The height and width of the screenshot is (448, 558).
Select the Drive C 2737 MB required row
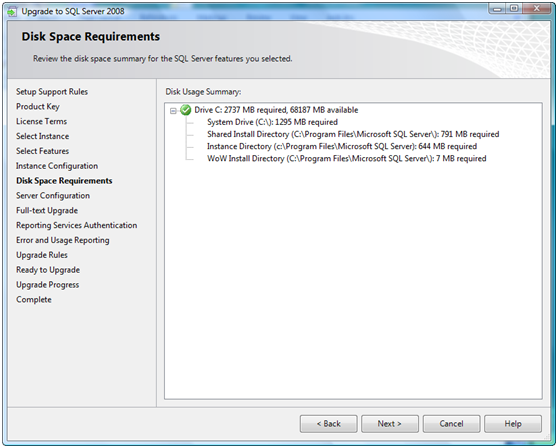[276, 110]
